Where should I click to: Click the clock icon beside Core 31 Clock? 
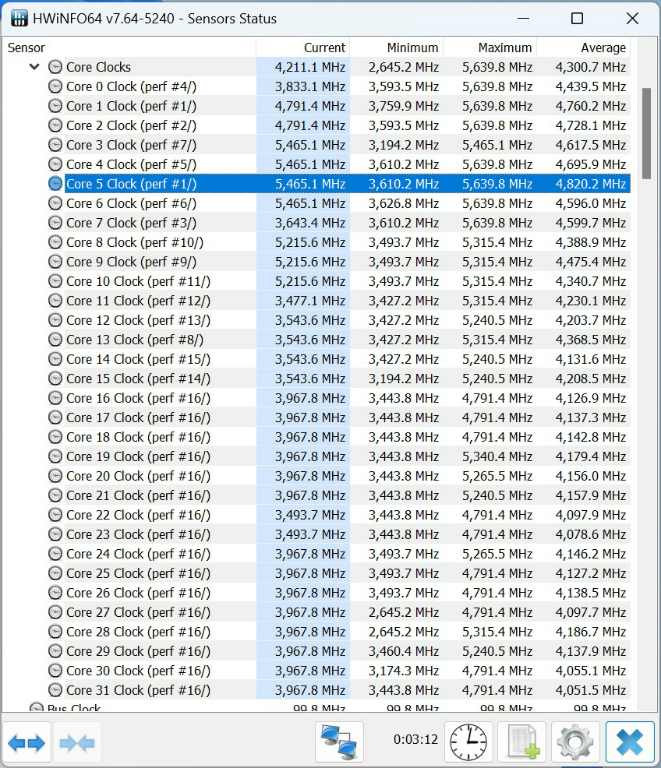click(x=55, y=690)
